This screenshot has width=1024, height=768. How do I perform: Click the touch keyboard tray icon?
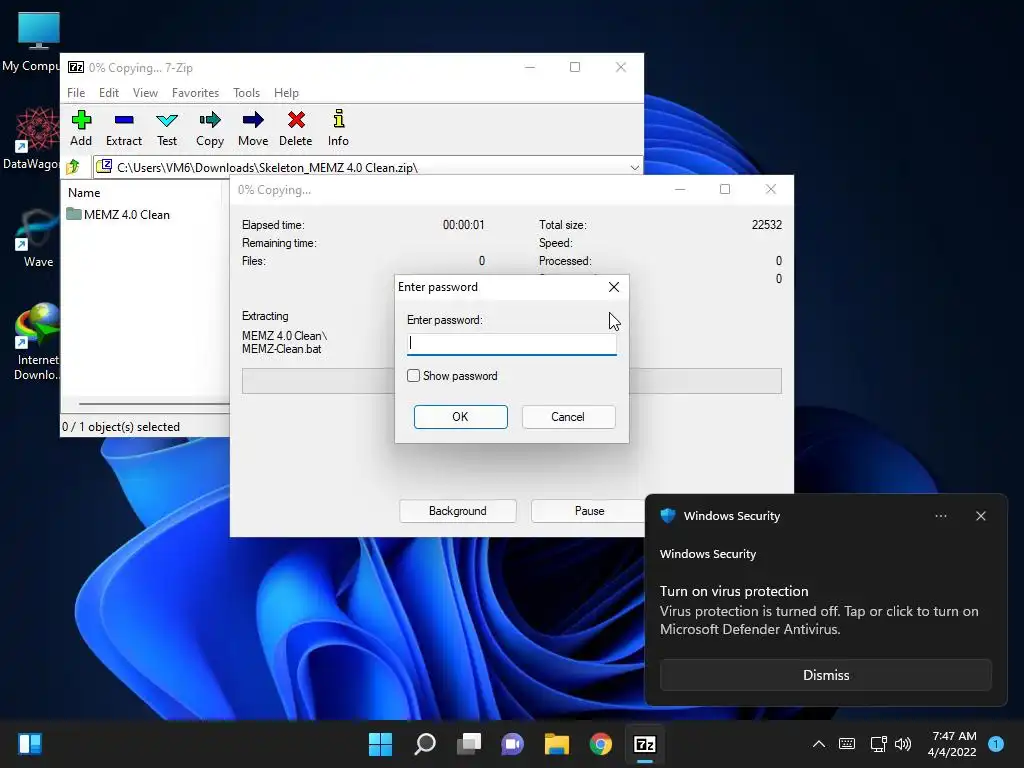pos(847,744)
